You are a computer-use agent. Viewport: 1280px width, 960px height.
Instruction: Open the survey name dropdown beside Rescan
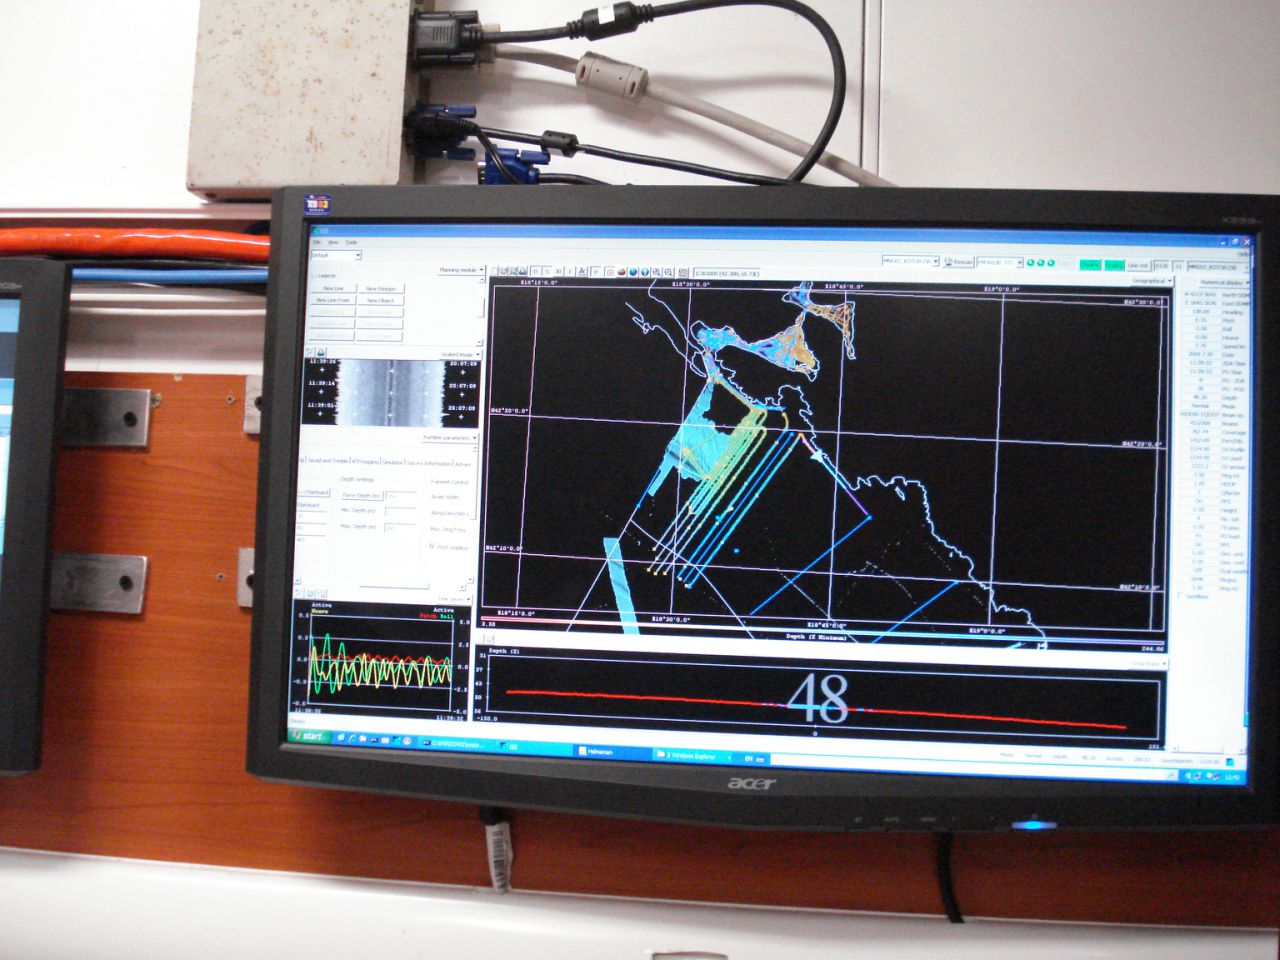[x=910, y=261]
